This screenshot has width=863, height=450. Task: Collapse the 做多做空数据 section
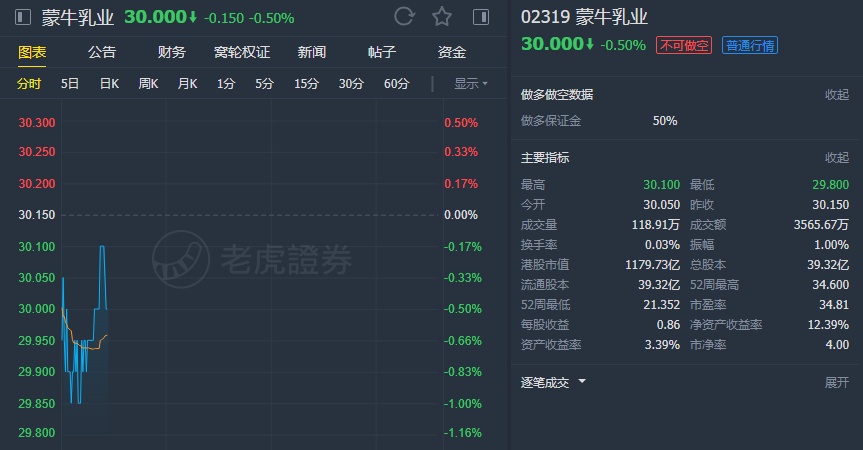click(836, 95)
